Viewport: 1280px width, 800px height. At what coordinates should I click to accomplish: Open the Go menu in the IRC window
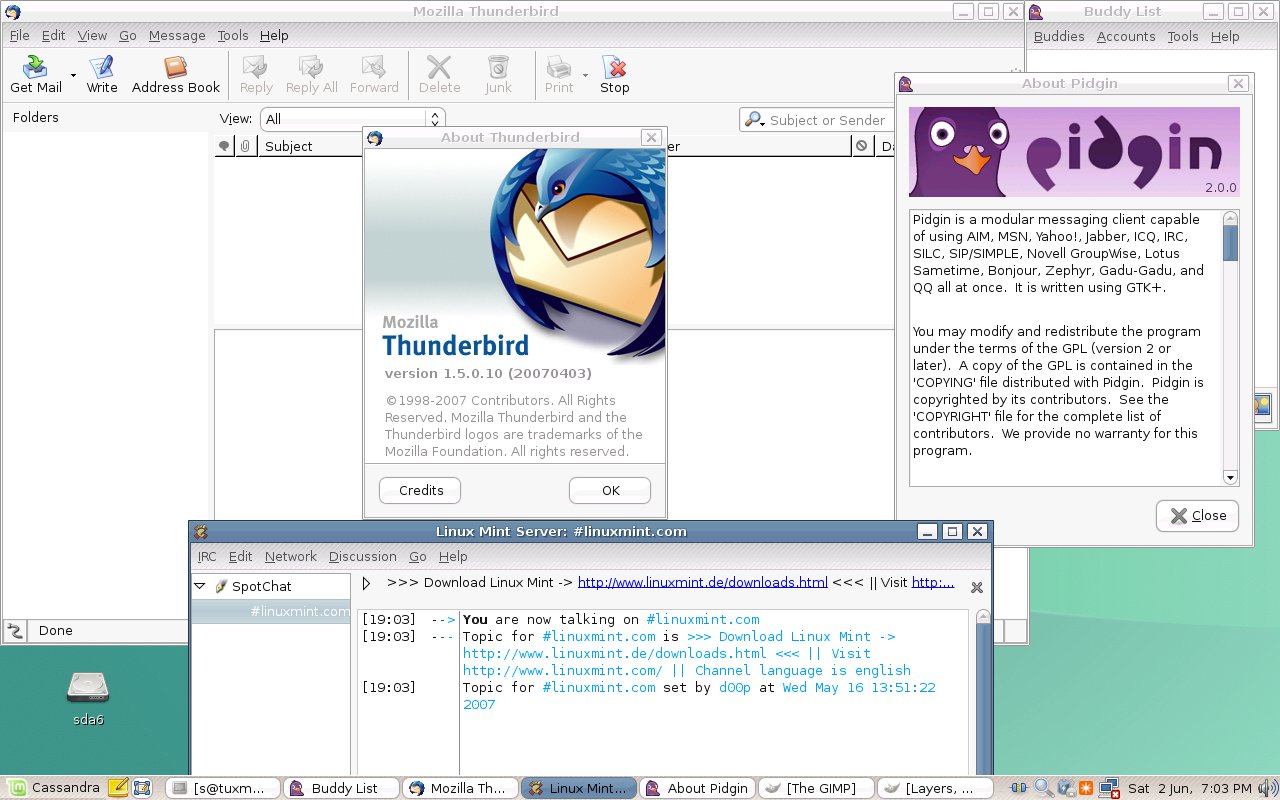tap(418, 556)
